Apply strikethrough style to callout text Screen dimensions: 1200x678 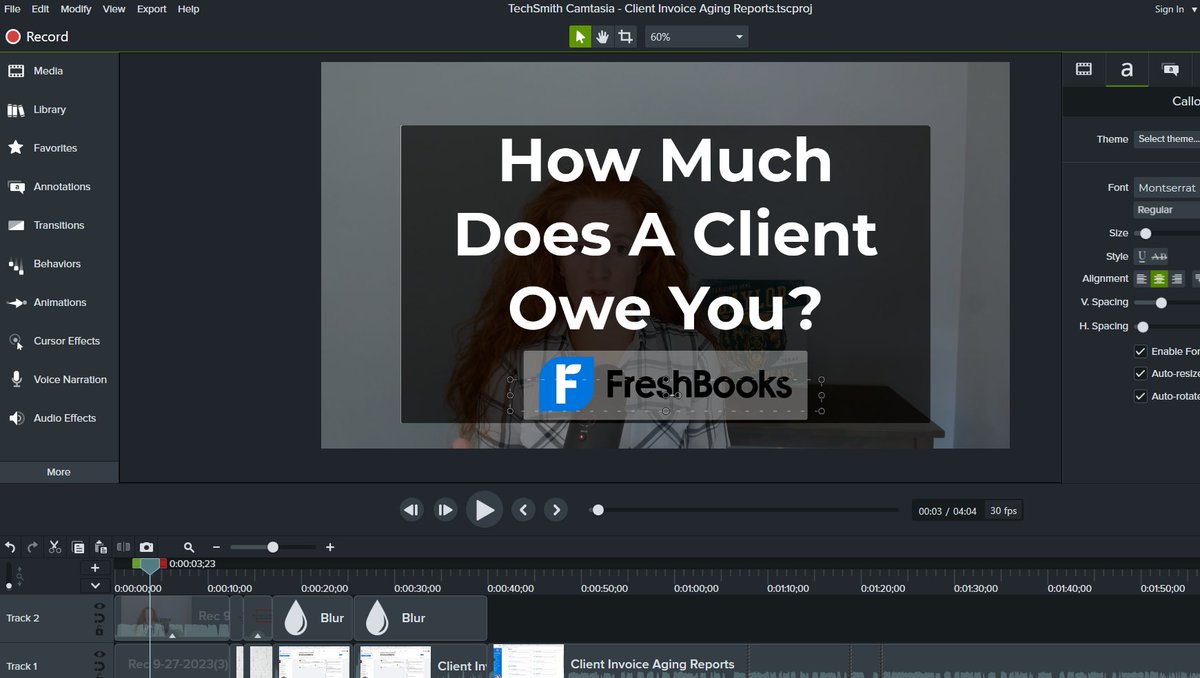[x=1160, y=257]
